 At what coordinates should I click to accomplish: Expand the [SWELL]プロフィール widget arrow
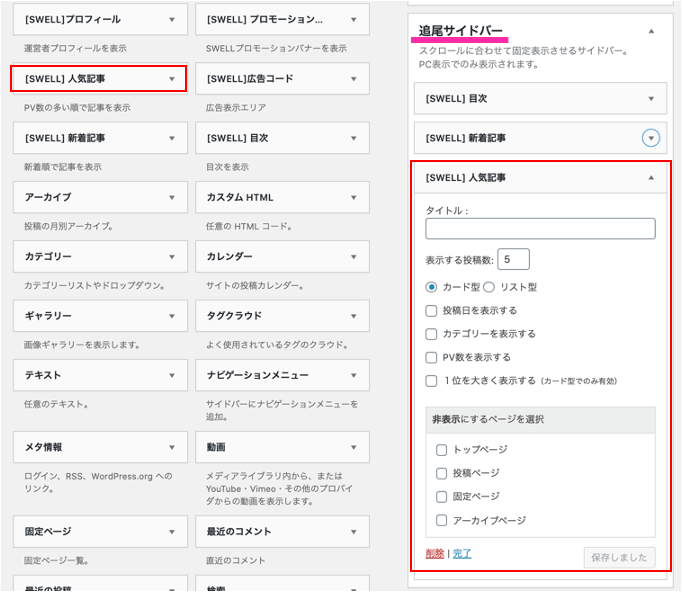click(172, 20)
